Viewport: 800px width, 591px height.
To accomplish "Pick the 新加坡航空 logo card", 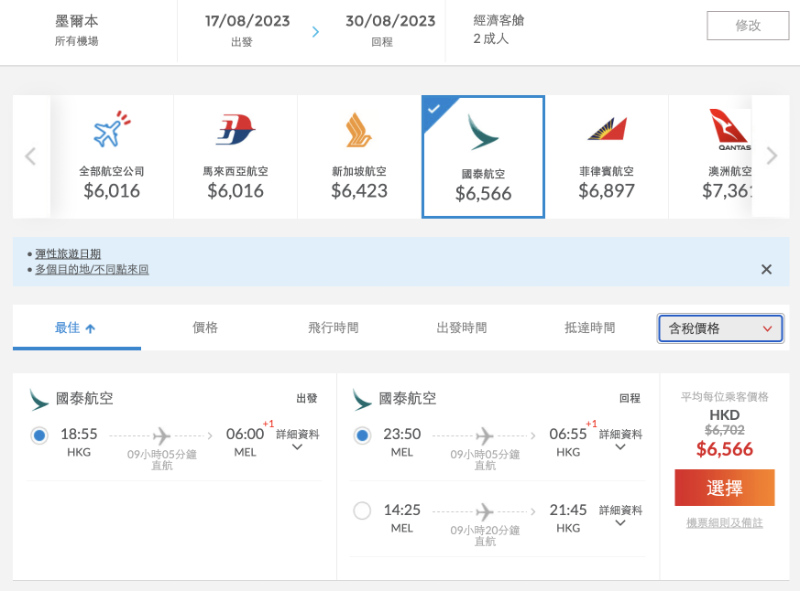I will click(x=359, y=157).
